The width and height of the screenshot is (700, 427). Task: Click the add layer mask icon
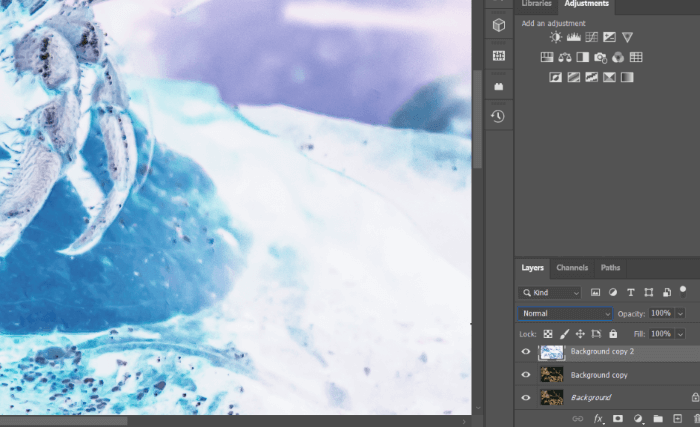pos(617,418)
